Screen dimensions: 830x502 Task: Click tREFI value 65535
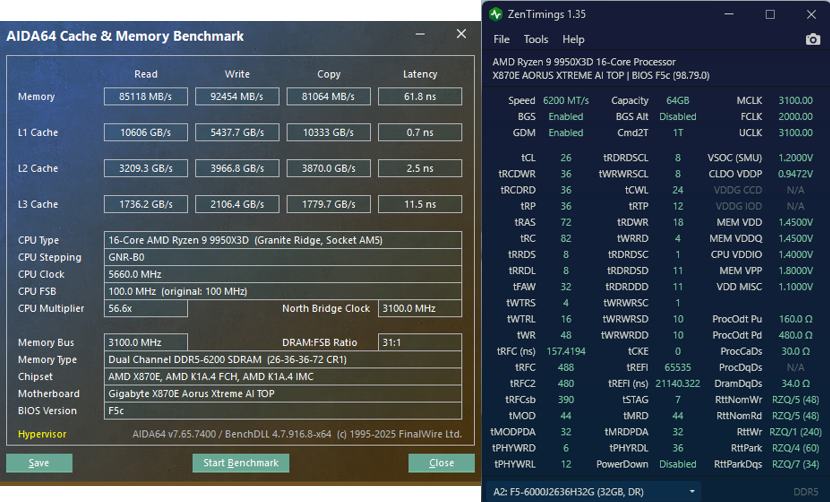[678, 367]
